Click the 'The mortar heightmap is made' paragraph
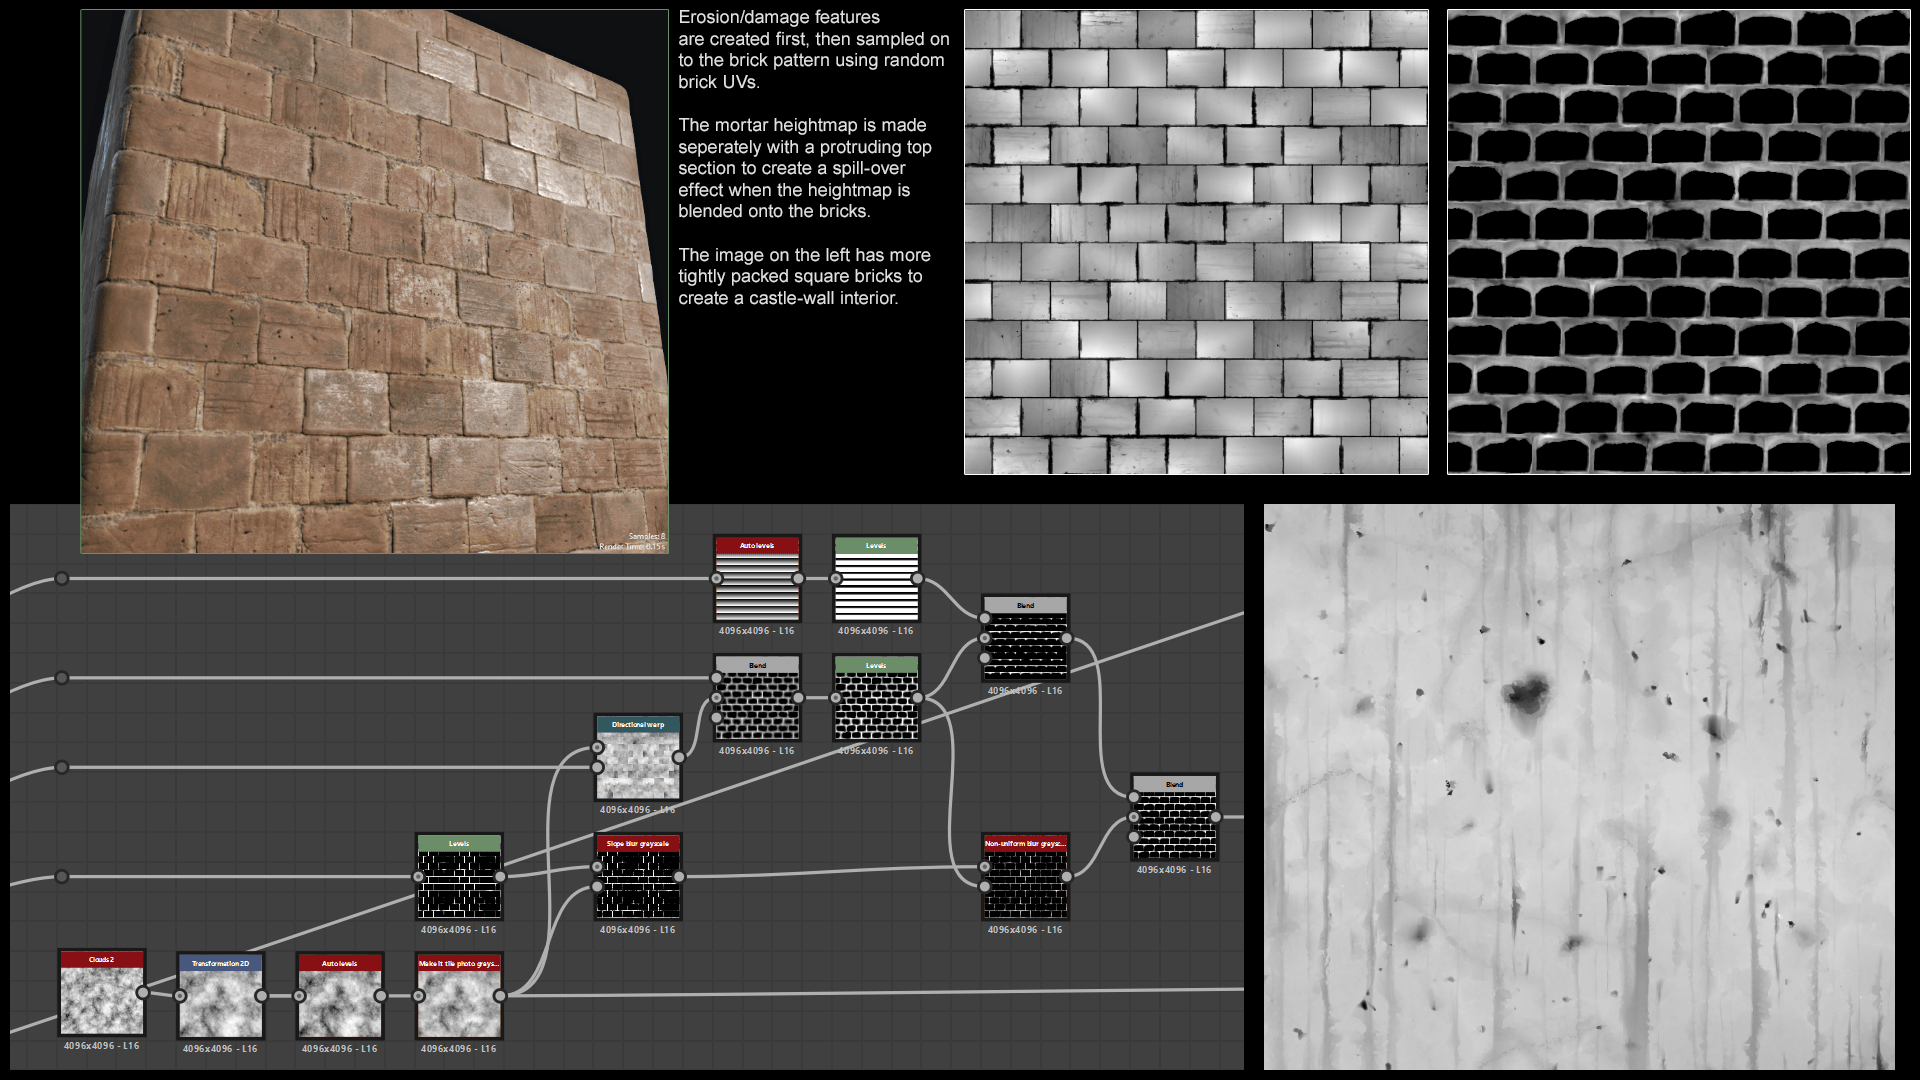The height and width of the screenshot is (1080, 1920). point(805,168)
